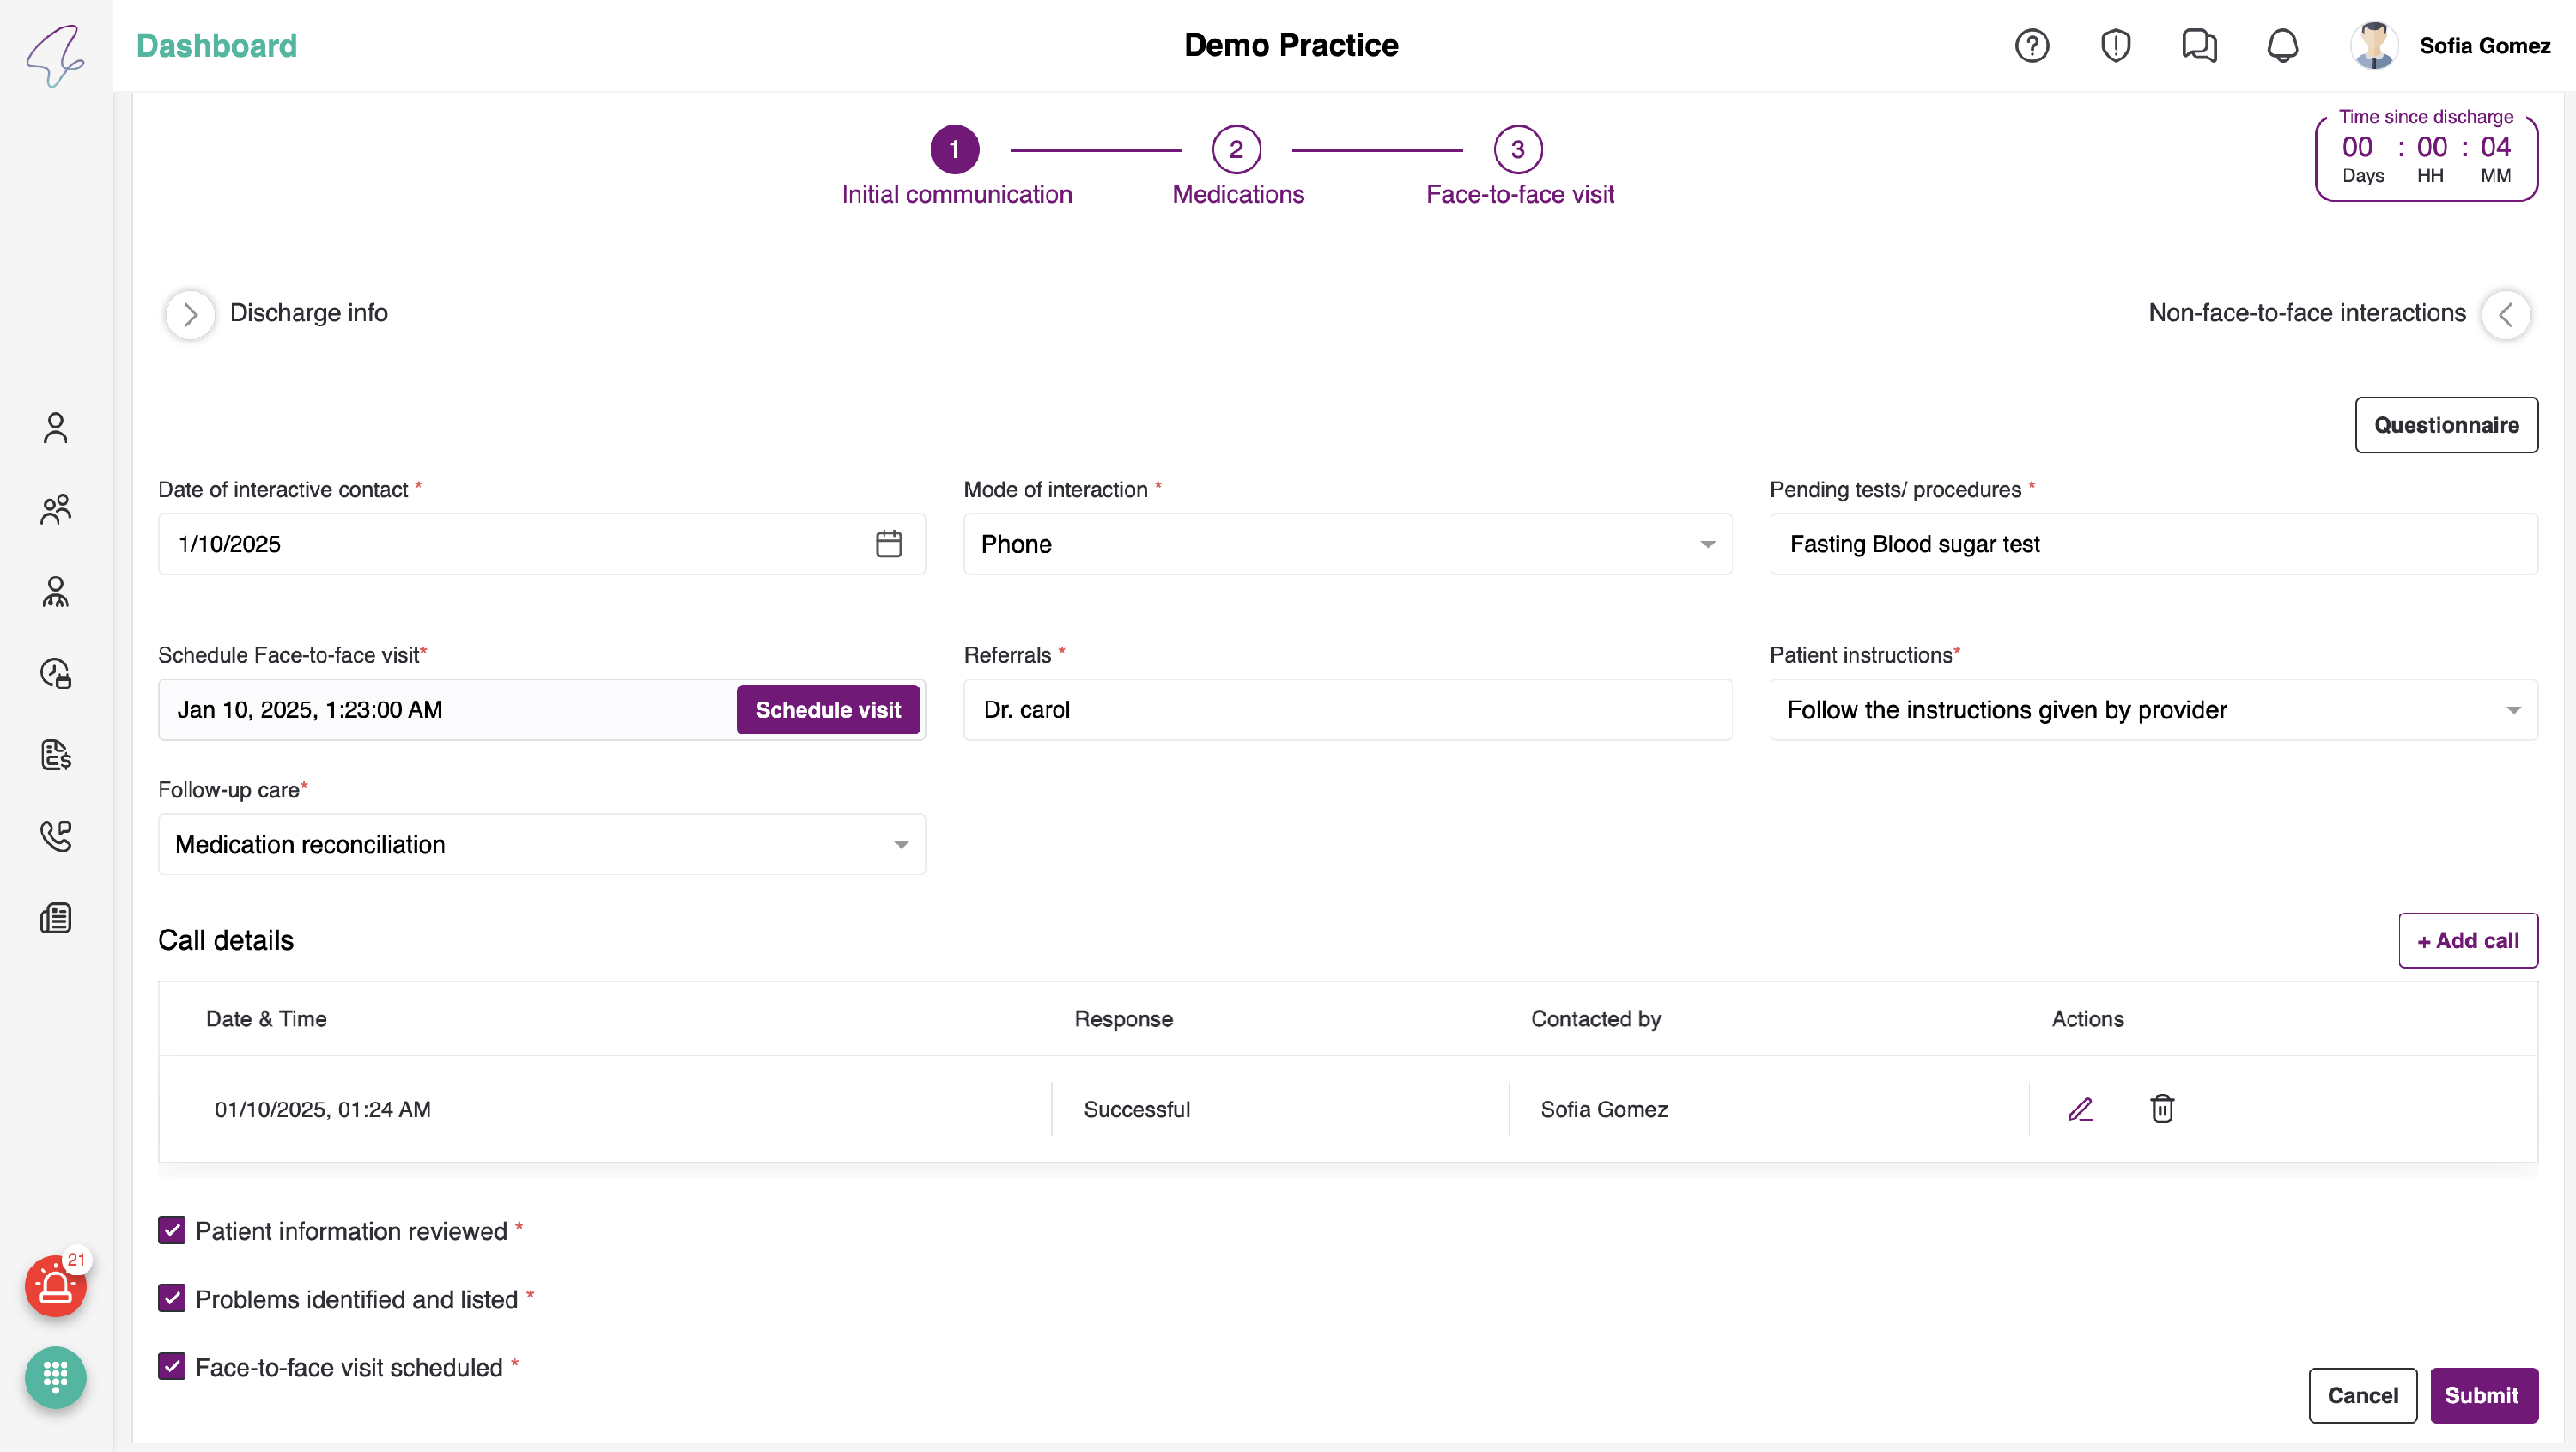Click the Schedule visit button
2576x1452 pixels.
827,710
